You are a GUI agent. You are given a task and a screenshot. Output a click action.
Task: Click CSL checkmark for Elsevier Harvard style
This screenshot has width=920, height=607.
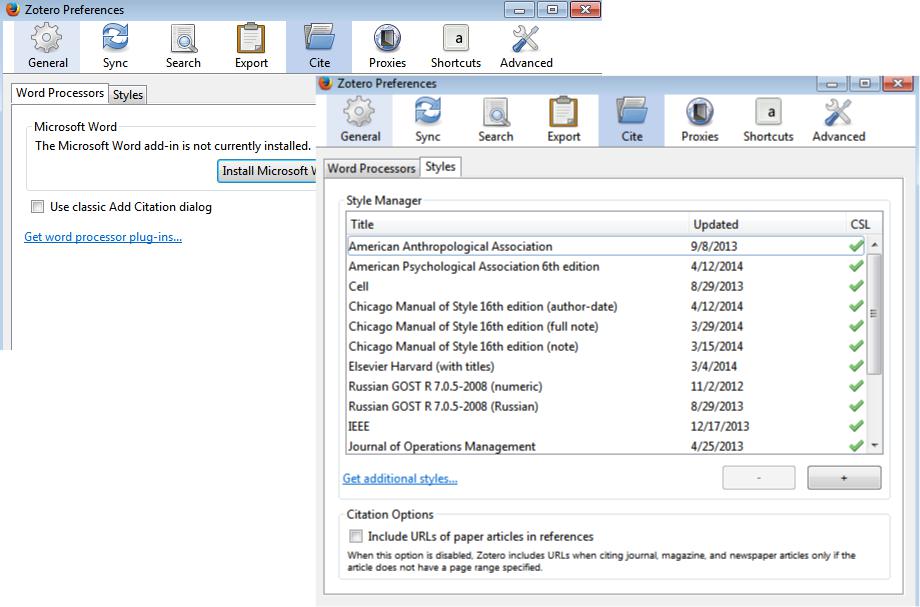[856, 366]
